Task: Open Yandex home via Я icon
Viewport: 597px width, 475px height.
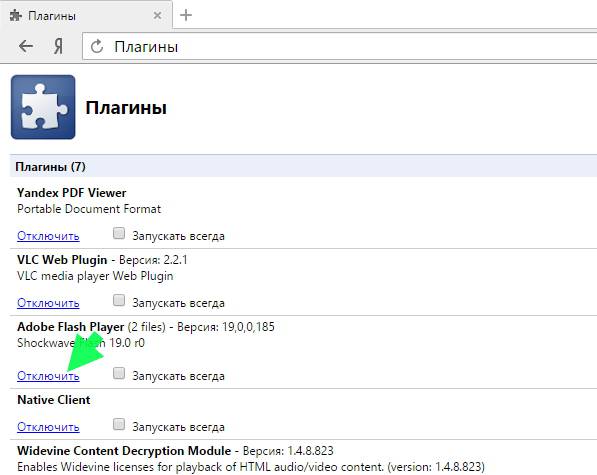Action: [58, 46]
